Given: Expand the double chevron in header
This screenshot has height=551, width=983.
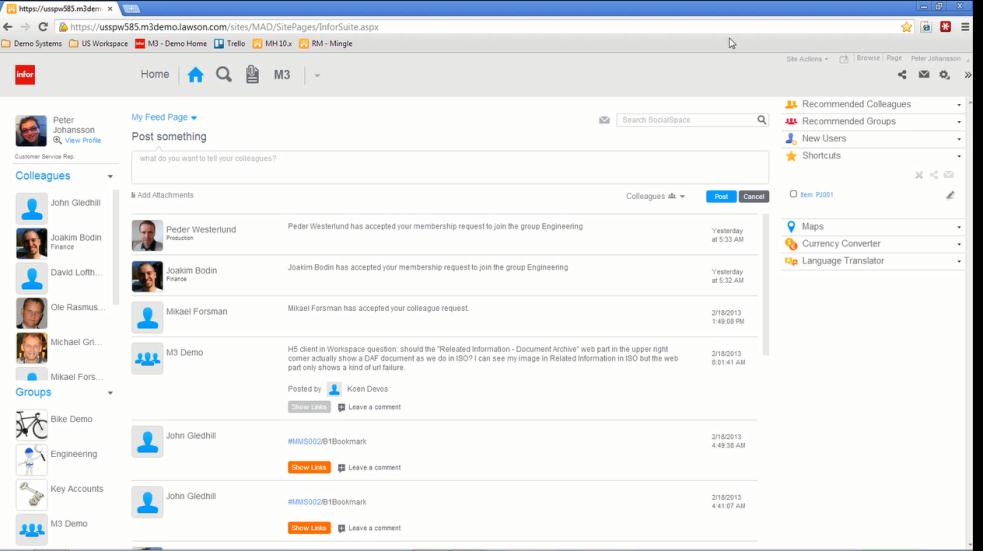Looking at the screenshot, I should click(968, 75).
